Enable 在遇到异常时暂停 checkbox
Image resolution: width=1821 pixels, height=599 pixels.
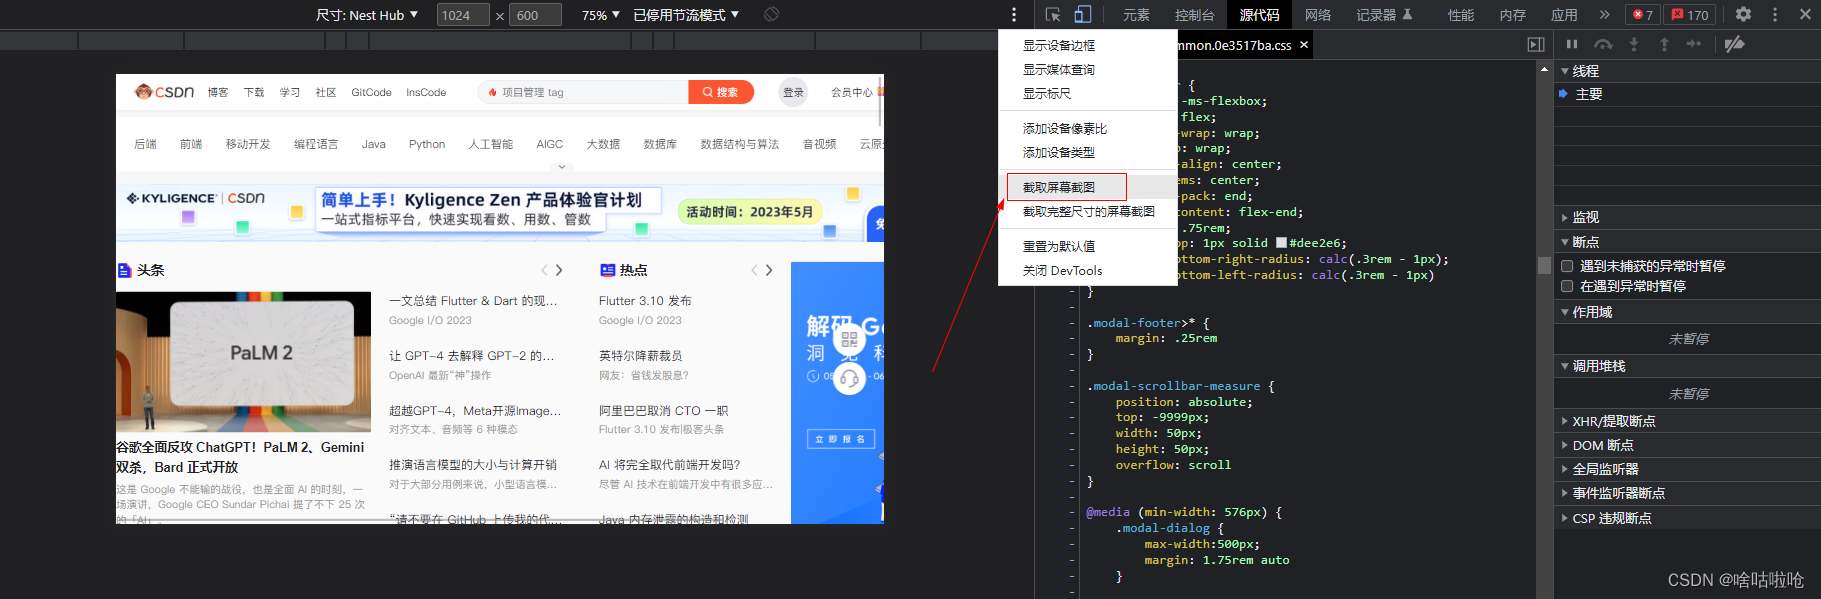coord(1567,286)
